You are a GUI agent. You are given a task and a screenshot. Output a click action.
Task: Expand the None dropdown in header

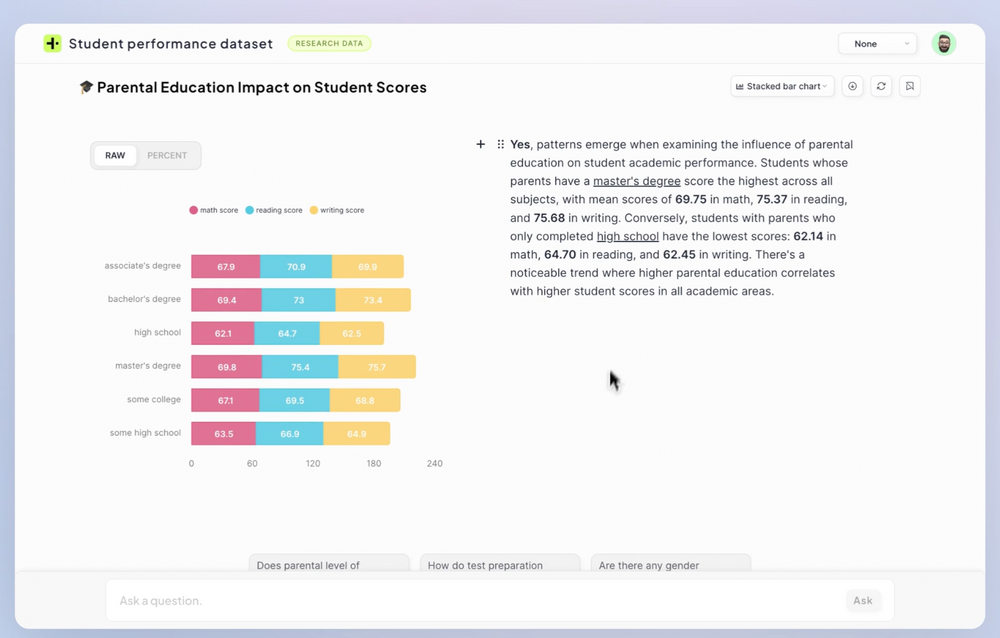tap(878, 43)
